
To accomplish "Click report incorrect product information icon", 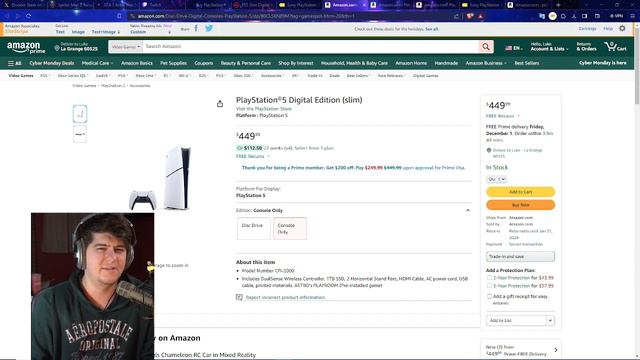I will point(239,297).
